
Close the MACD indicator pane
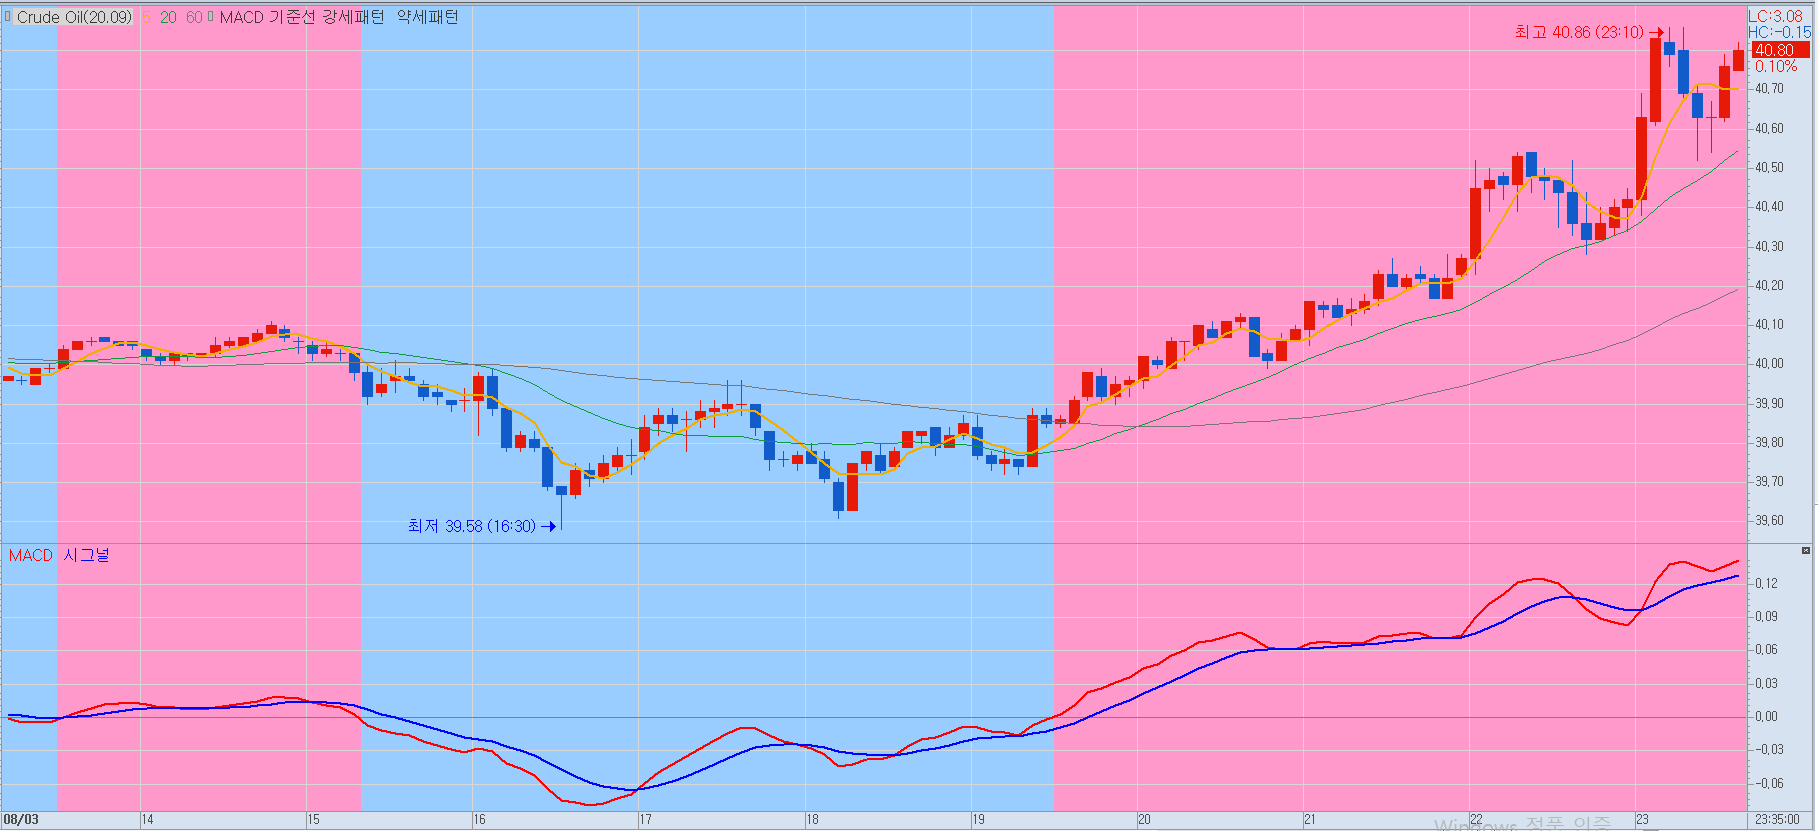tap(1805, 551)
